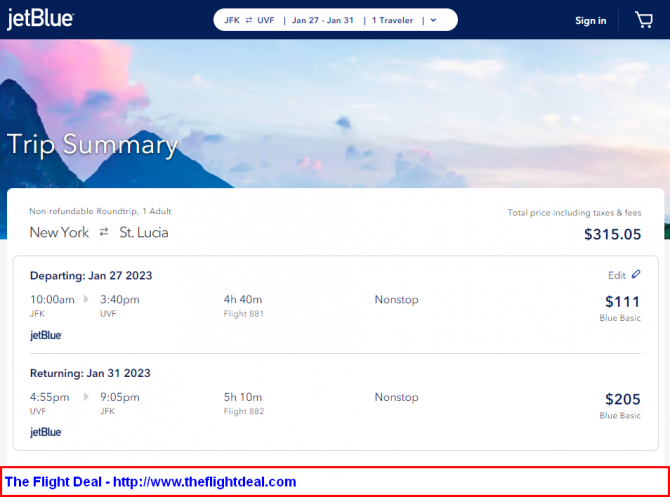Click 4:55pm departure time

coord(49,397)
